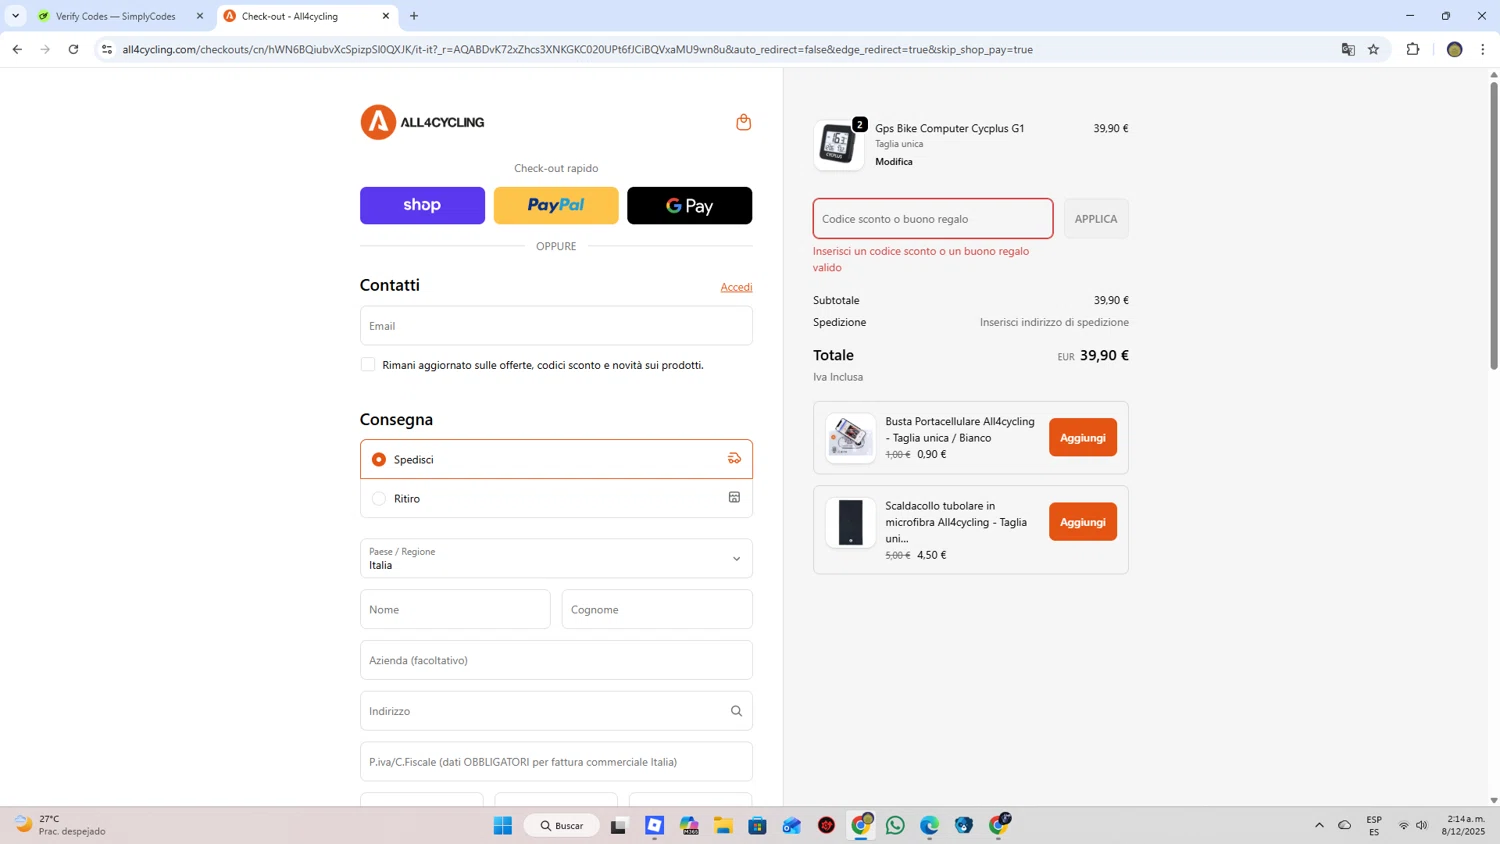View site information icon in address bar
The height and width of the screenshot is (844, 1500).
coord(107,49)
